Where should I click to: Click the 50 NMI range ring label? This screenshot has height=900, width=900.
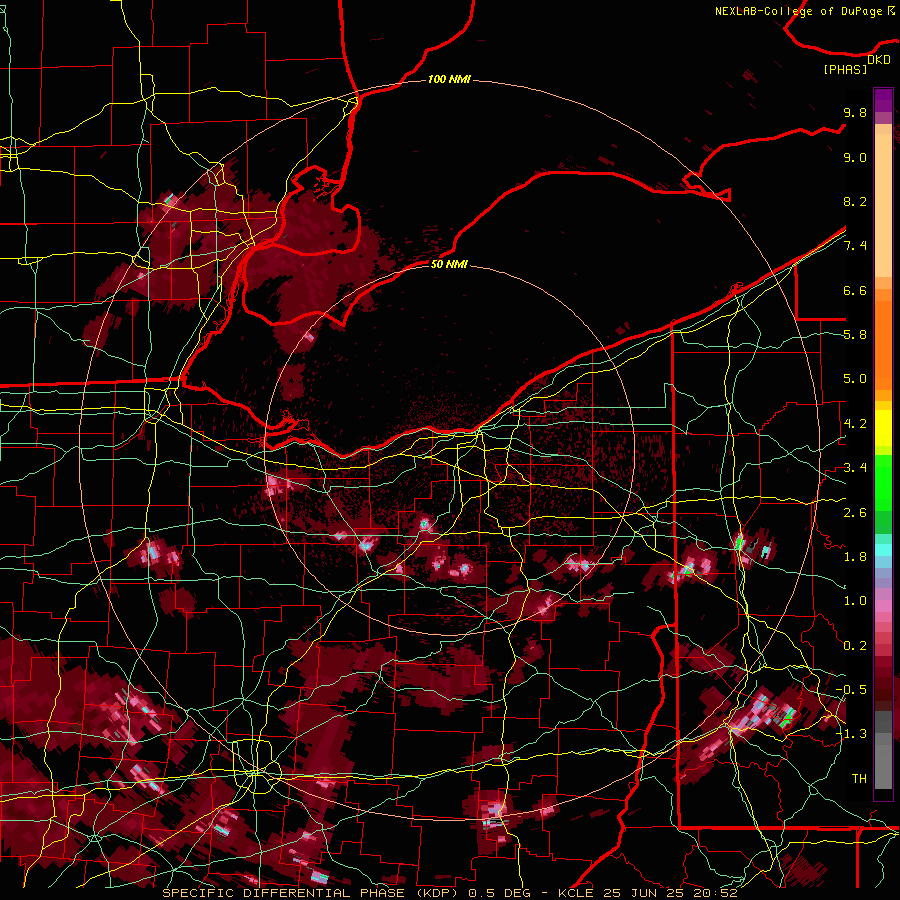(449, 264)
